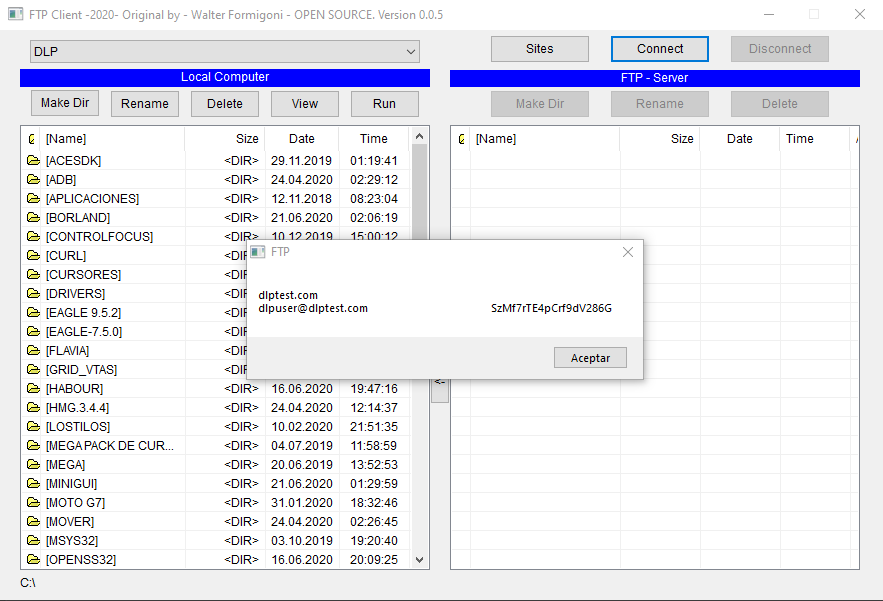Click the MOVER folder icon
The image size is (883, 601).
[33, 522]
